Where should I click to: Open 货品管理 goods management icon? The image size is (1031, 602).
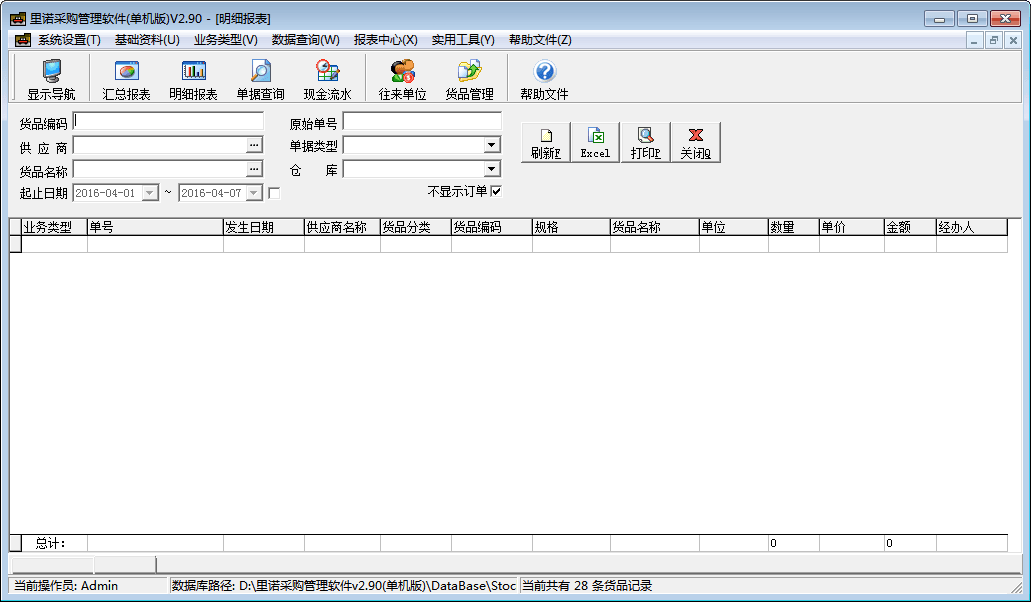469,79
